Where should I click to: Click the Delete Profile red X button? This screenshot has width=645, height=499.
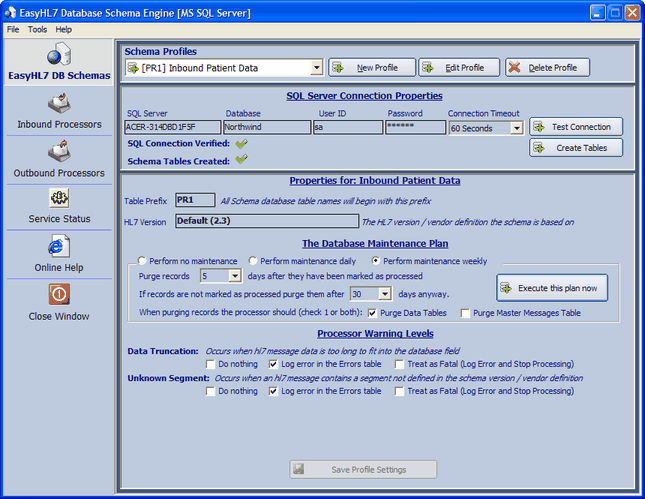[x=546, y=67]
